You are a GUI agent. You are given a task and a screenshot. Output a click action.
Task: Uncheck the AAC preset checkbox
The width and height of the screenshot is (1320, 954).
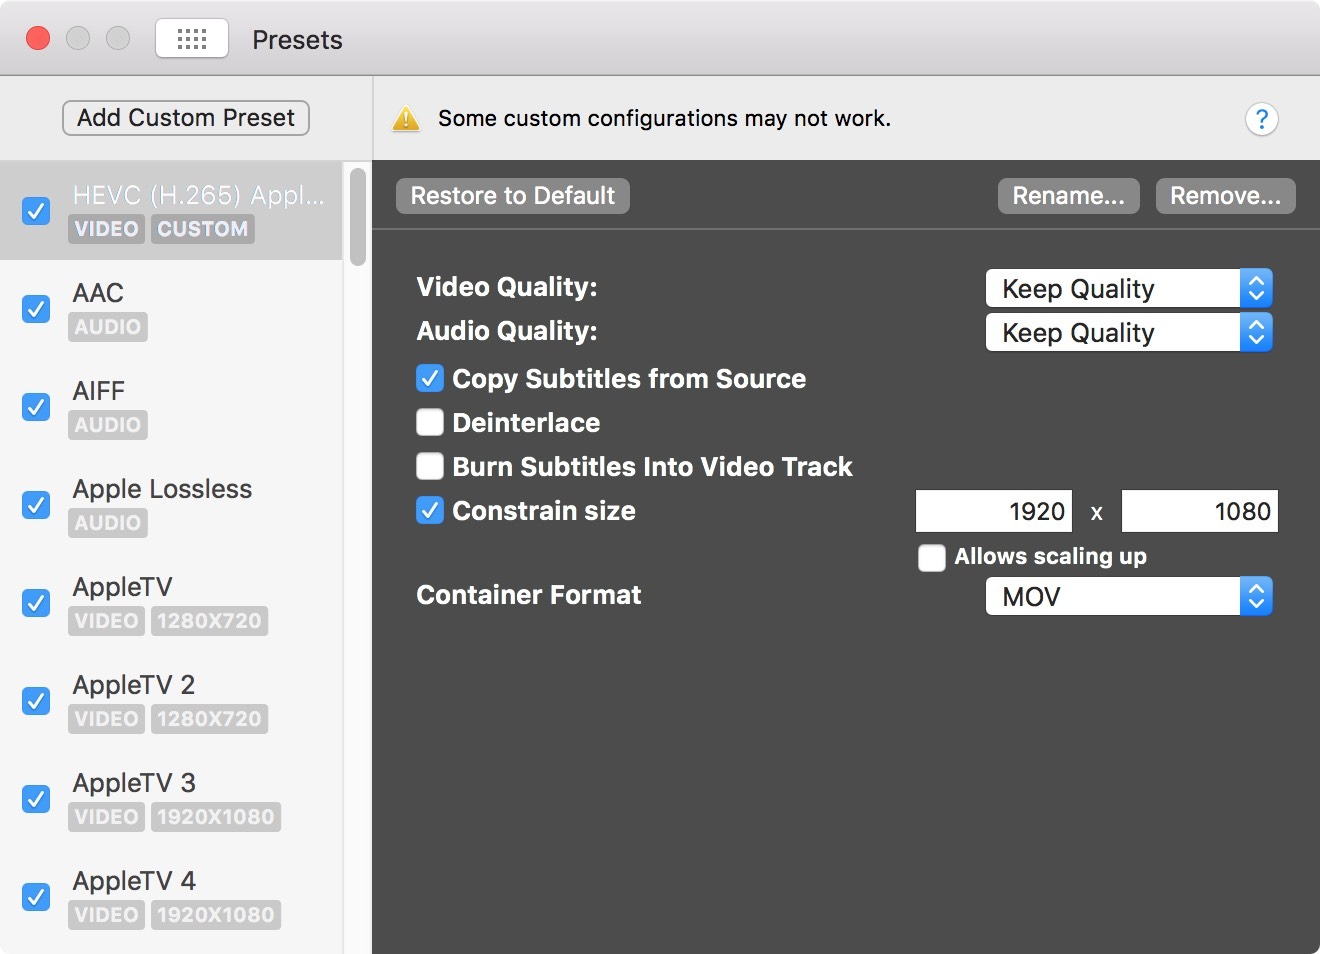pos(36,309)
